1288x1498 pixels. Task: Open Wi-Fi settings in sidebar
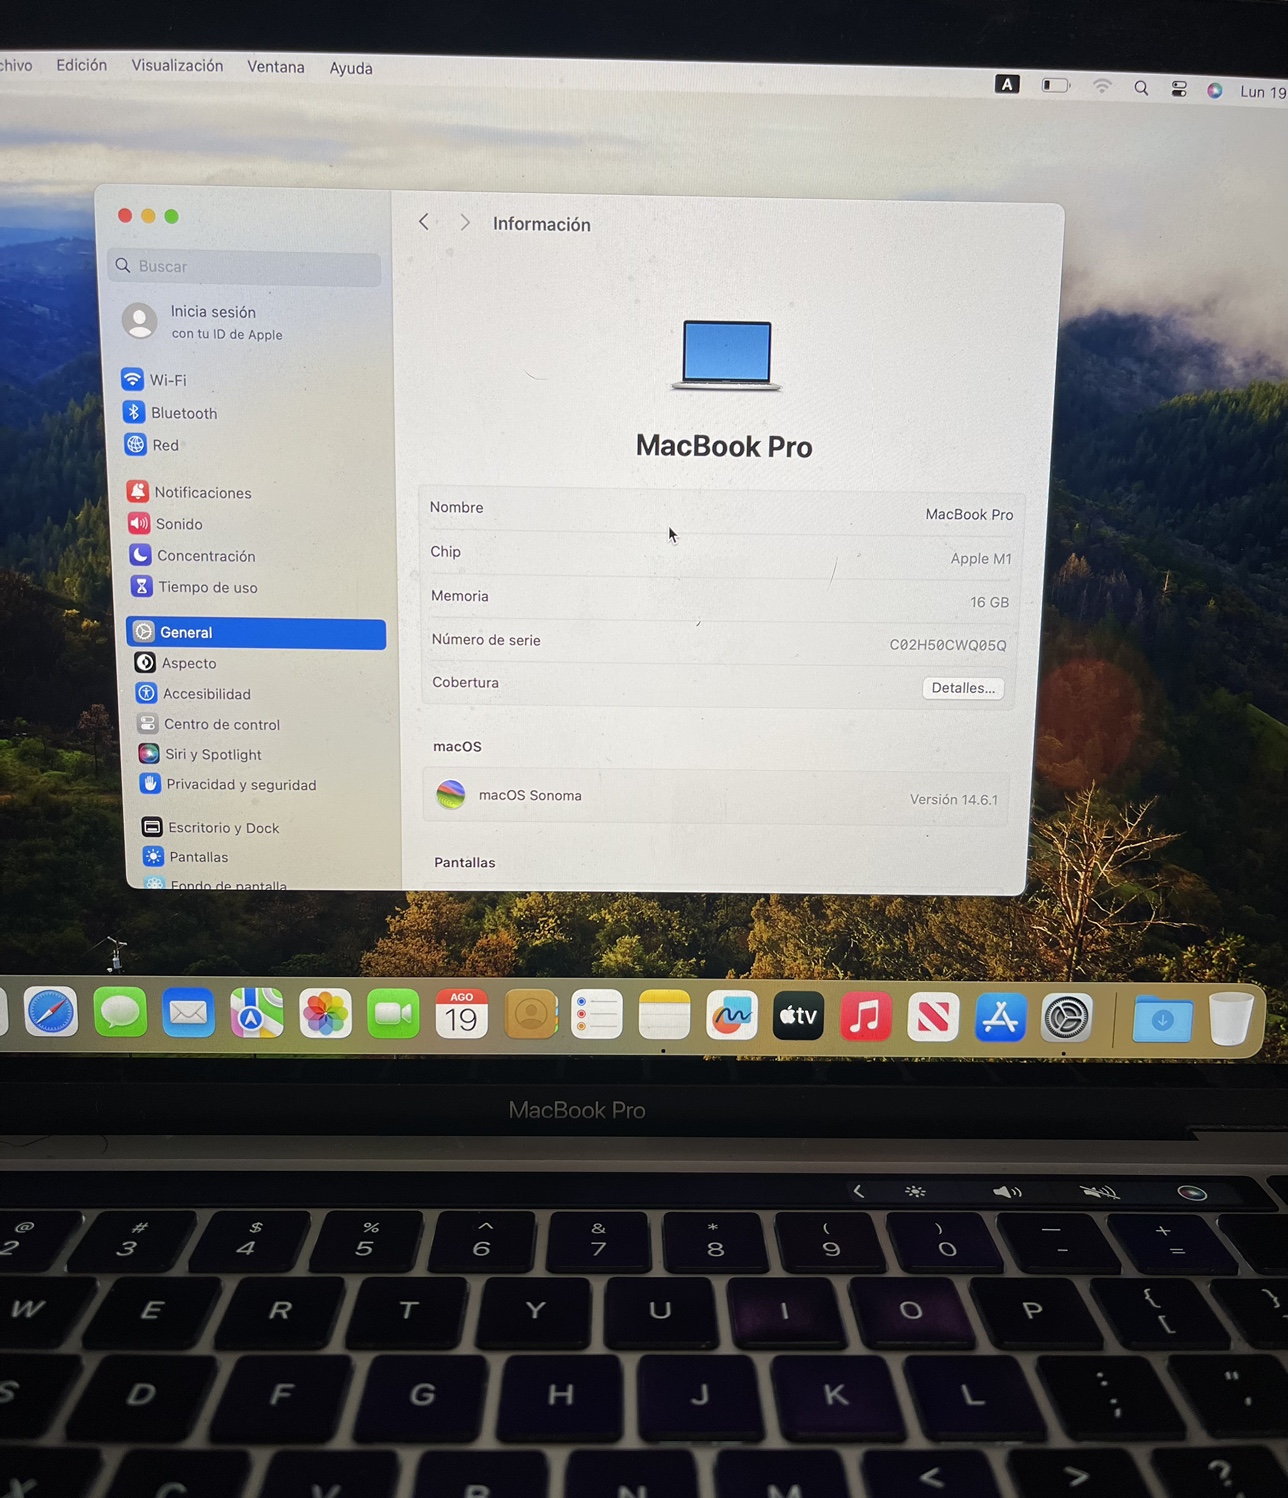point(154,380)
